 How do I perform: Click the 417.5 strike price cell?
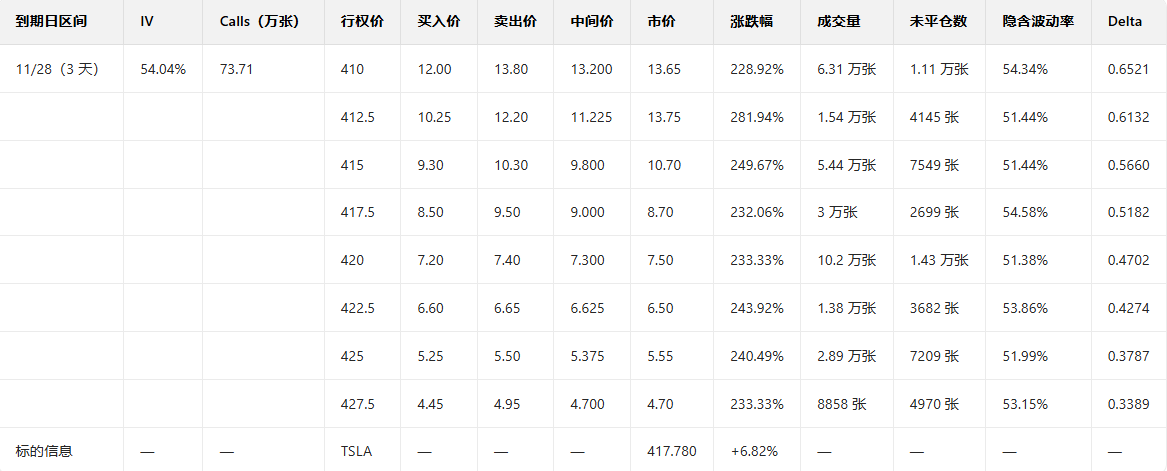tap(357, 212)
